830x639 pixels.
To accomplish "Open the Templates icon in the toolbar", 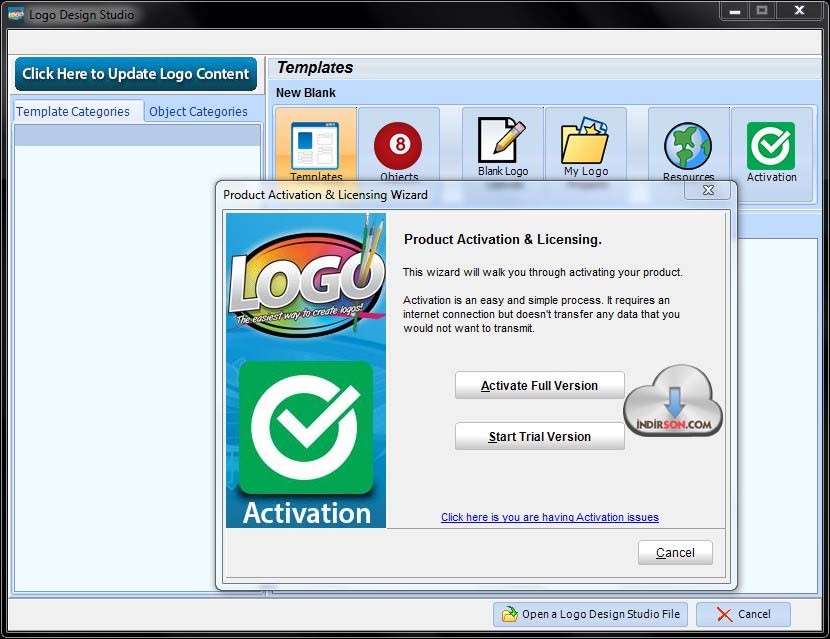I will 316,147.
